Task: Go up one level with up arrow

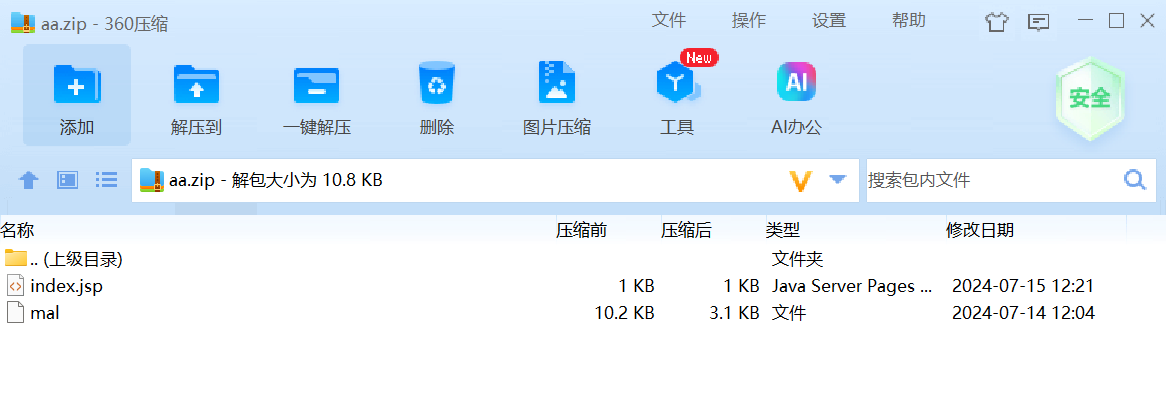Action: point(29,180)
